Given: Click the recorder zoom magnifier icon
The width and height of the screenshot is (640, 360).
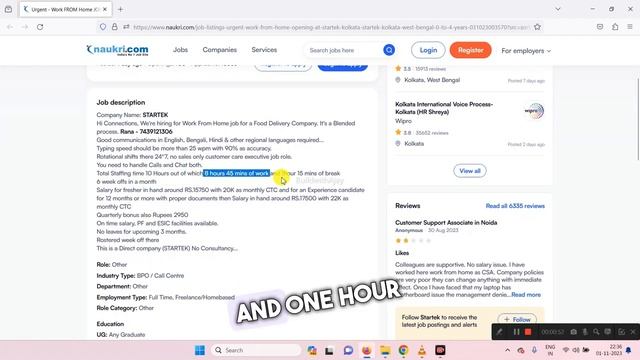Looking at the screenshot, I should [x=596, y=332].
